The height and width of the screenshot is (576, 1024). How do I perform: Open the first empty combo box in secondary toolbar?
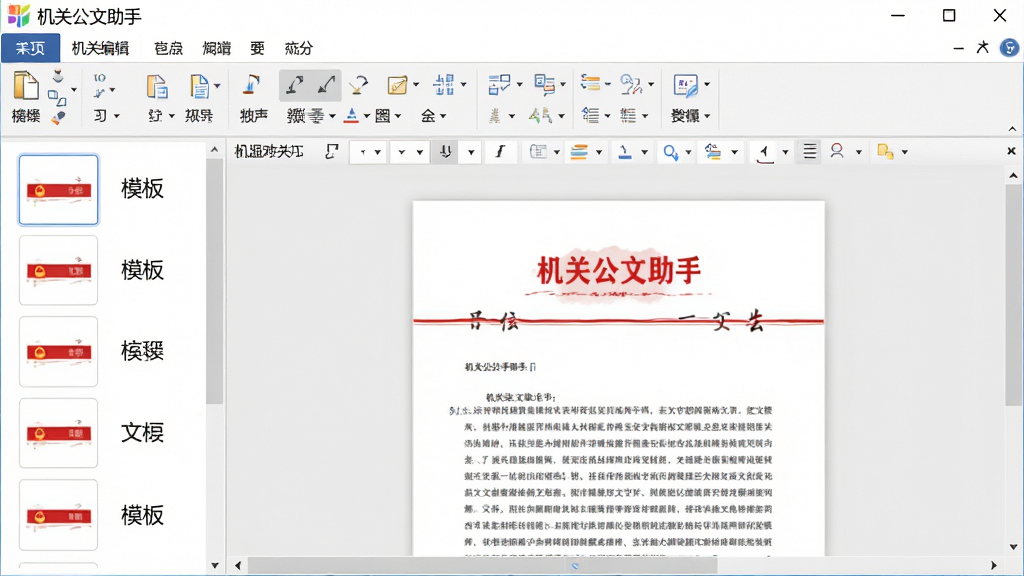click(x=368, y=152)
